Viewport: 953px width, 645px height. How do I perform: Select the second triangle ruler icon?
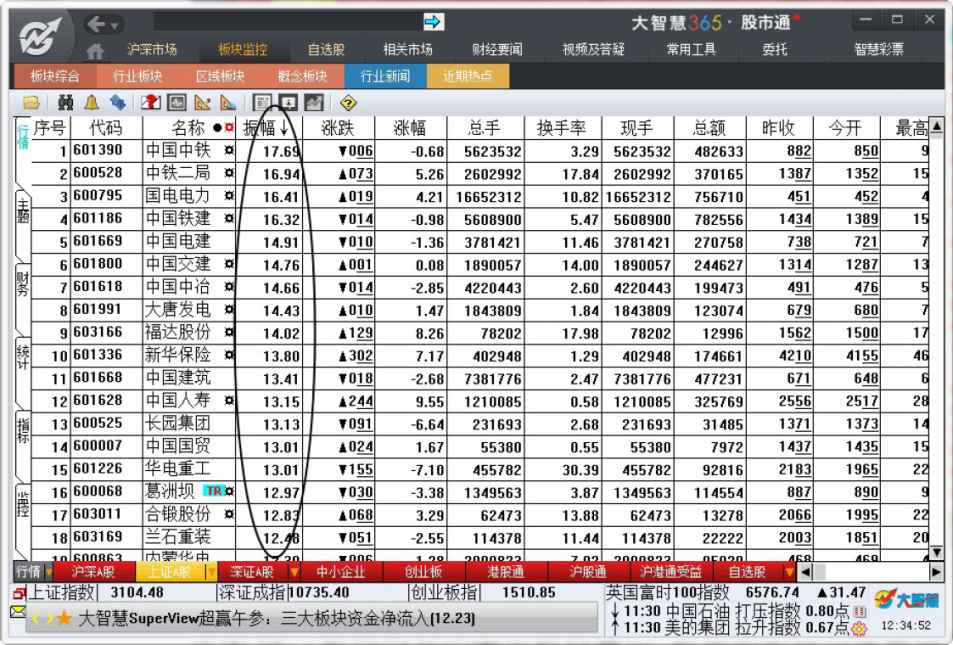(x=228, y=103)
